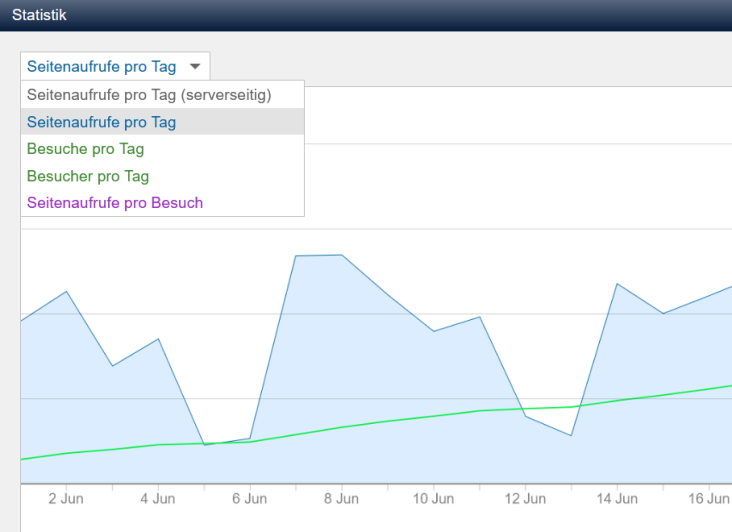The image size is (732, 532).
Task: Open the "Seitenaufrufe pro Tag" metric dropdown
Action: 102,67
